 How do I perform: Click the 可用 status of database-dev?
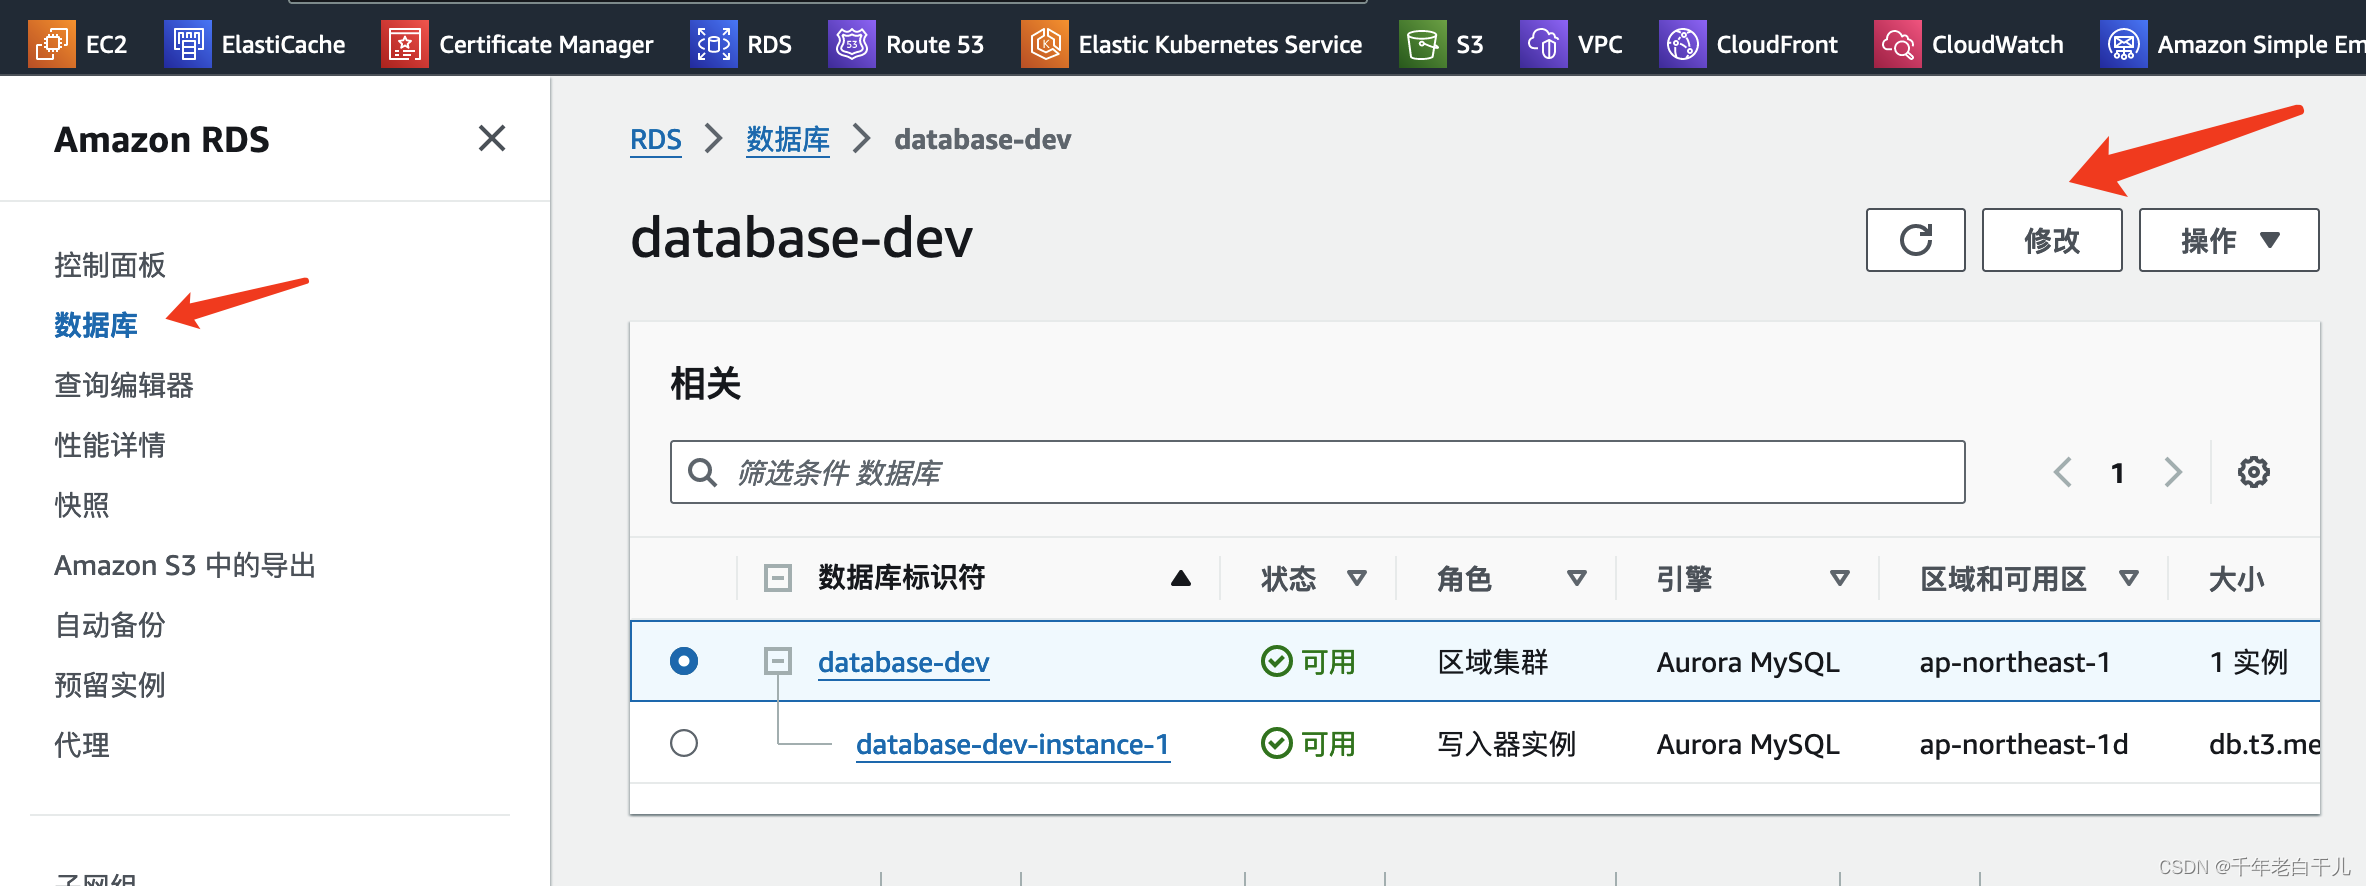pyautogui.click(x=1308, y=662)
